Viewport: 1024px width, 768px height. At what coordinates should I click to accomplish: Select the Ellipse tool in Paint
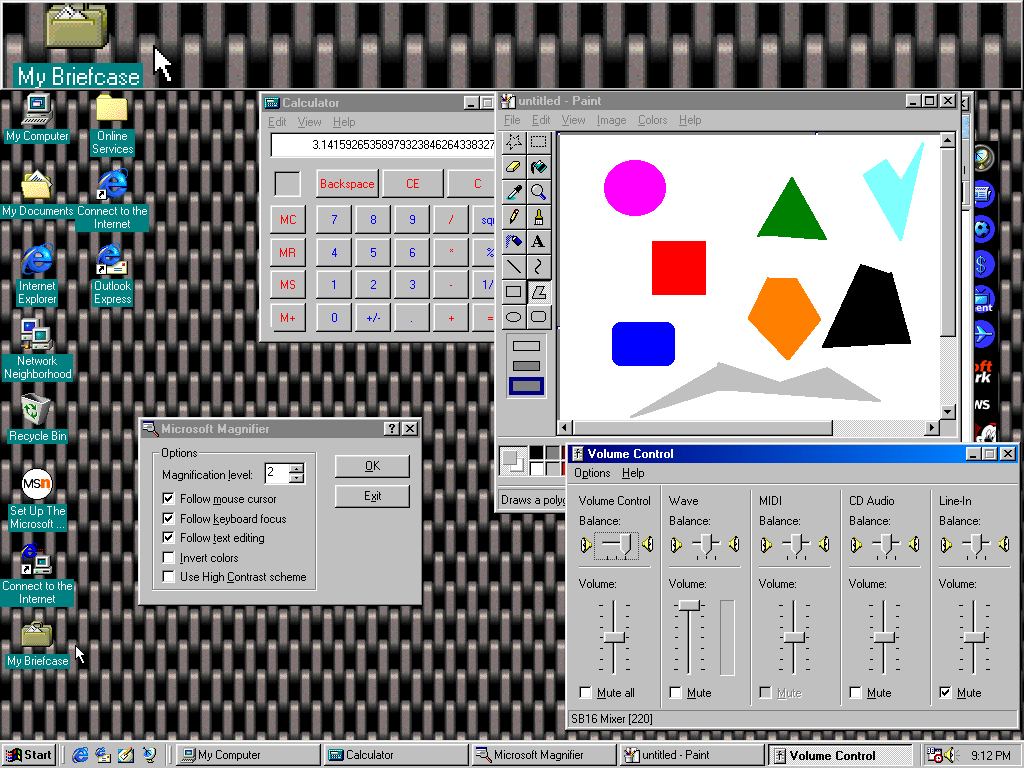[x=514, y=317]
